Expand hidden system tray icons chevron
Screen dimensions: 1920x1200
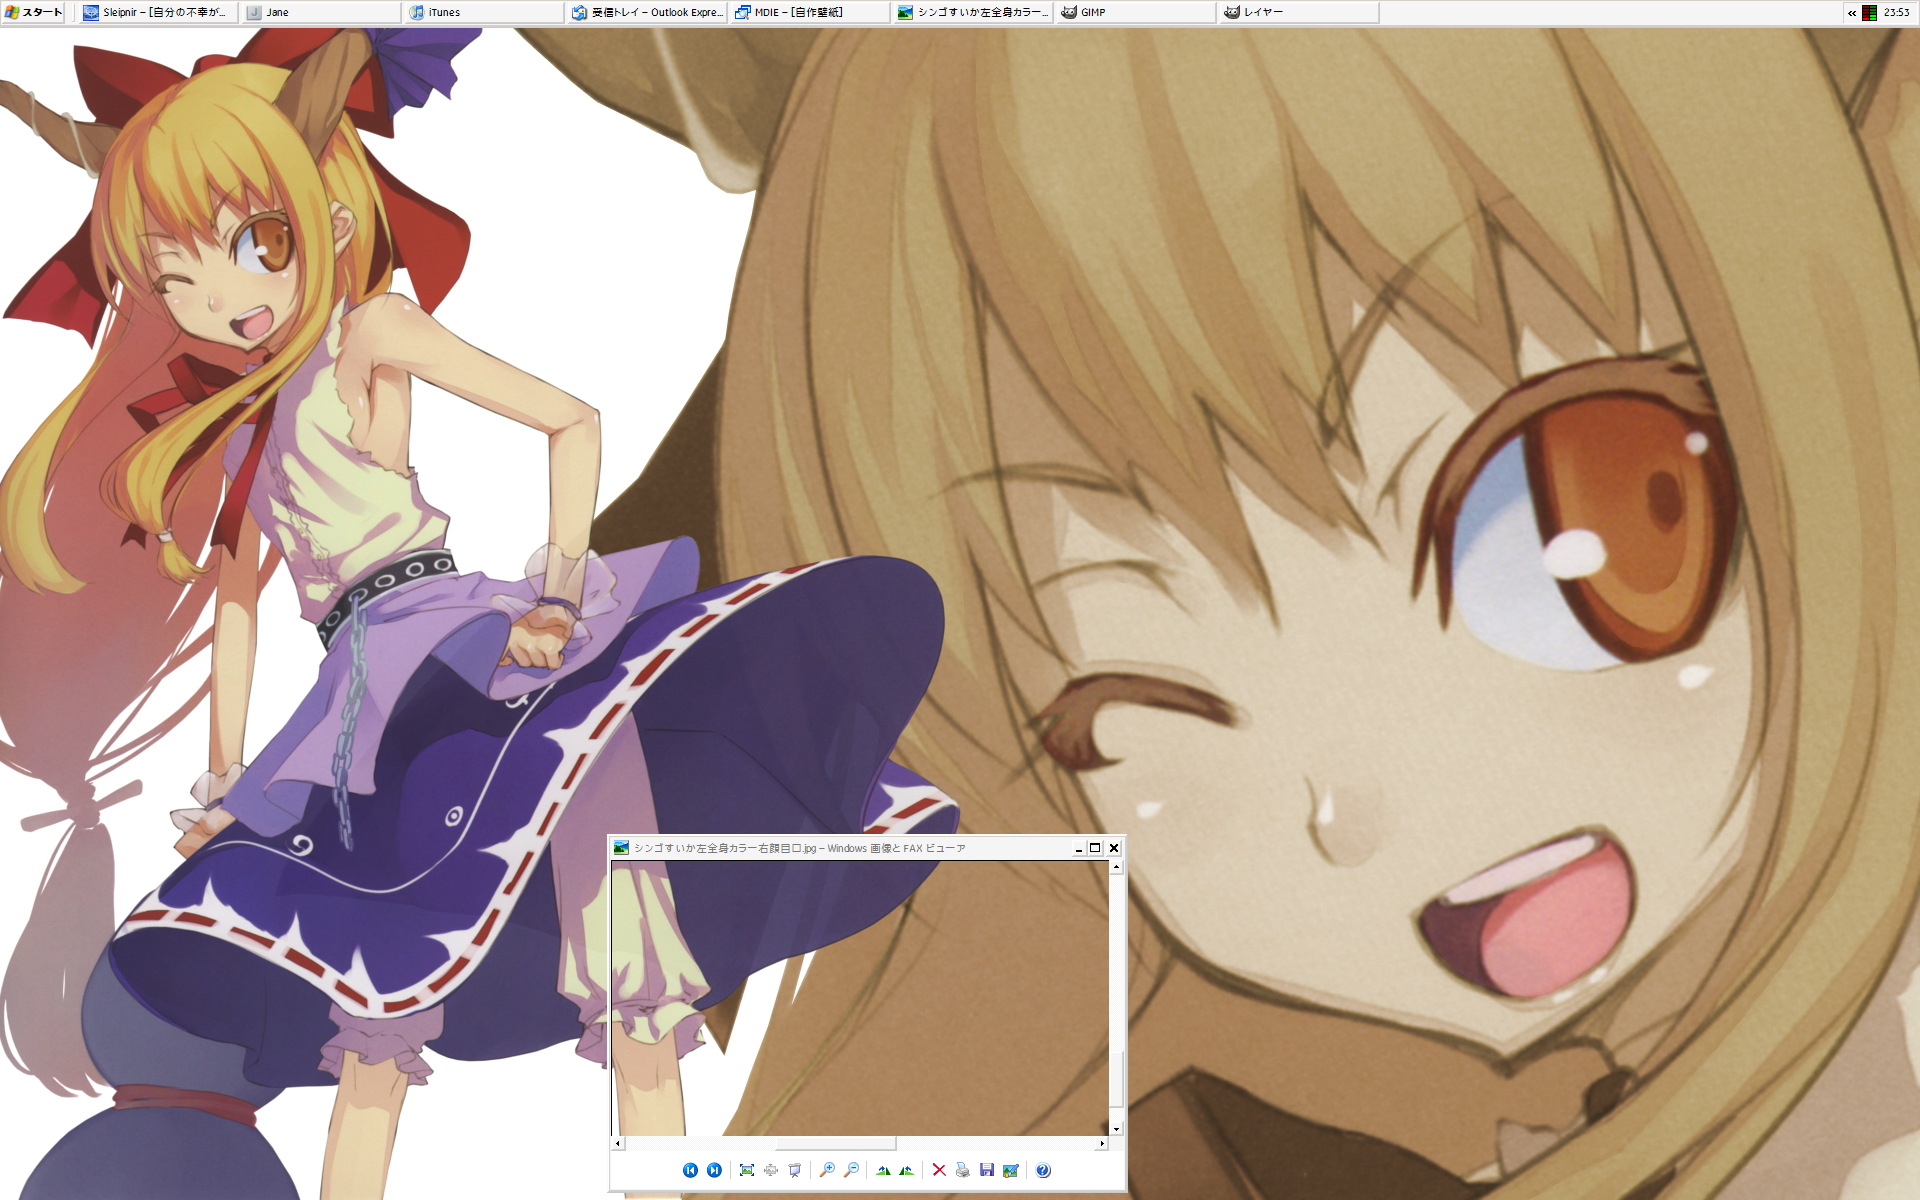[x=1851, y=13]
